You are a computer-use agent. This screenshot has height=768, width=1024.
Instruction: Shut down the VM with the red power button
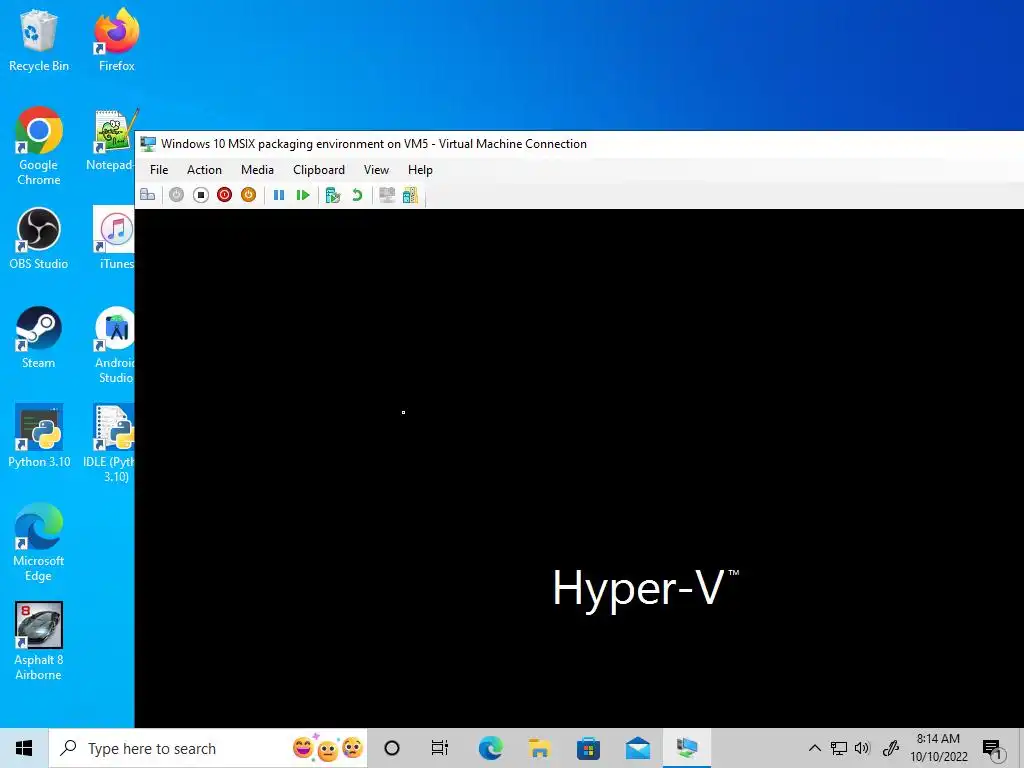(x=225, y=195)
